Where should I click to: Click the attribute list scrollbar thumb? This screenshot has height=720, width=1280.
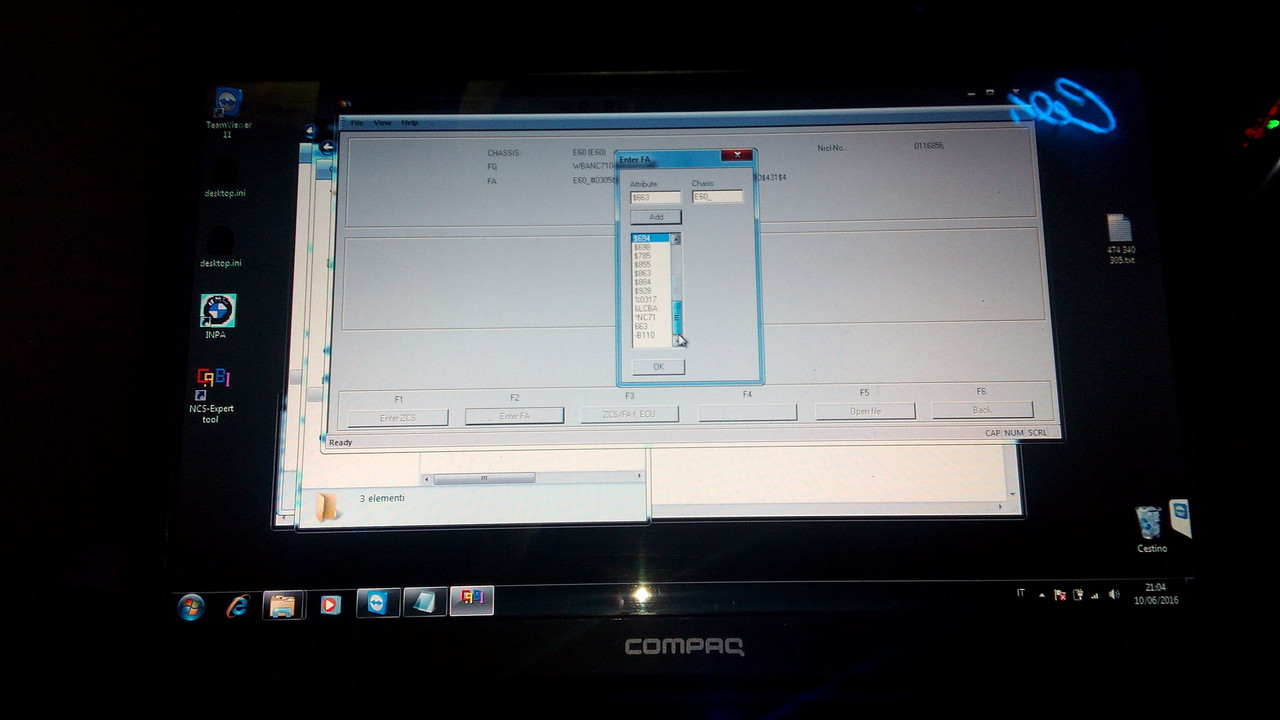click(676, 315)
